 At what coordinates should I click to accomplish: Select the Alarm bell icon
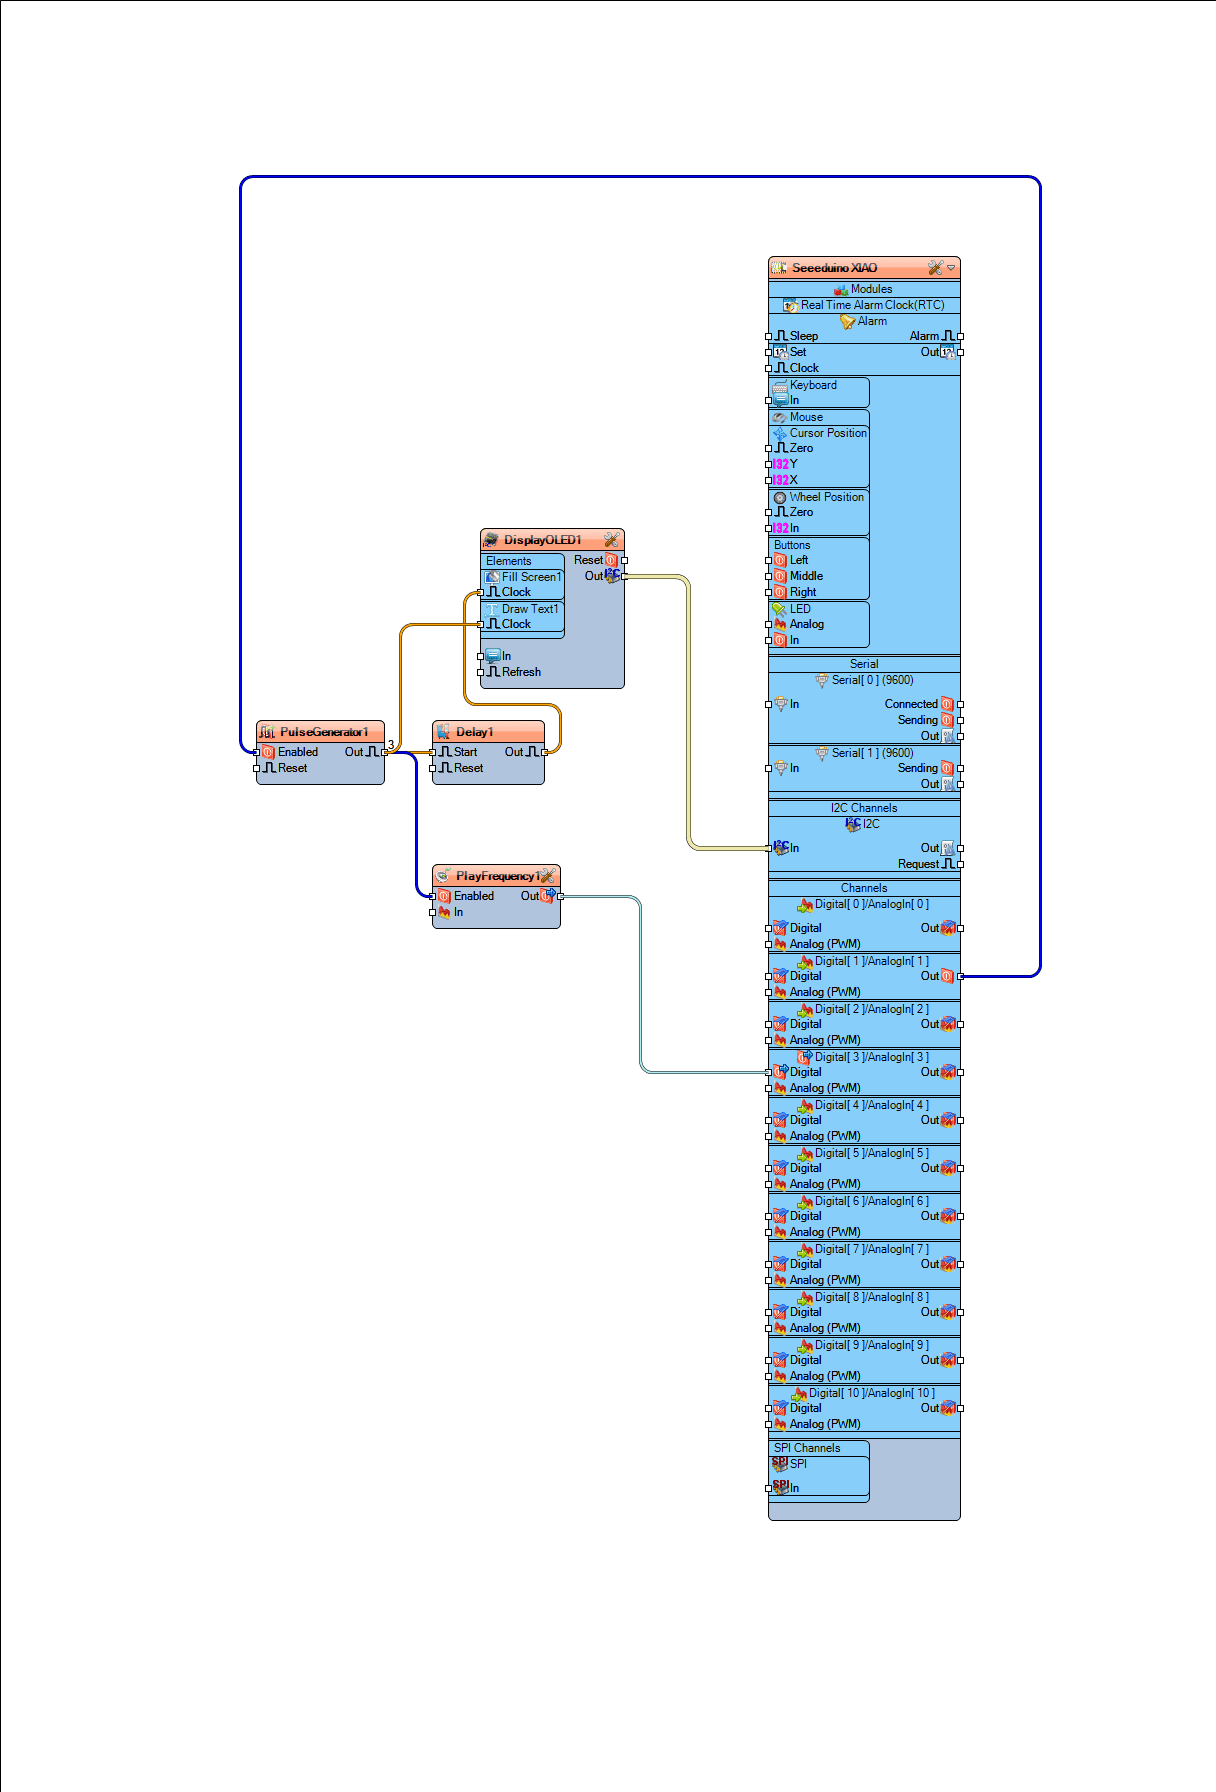tap(847, 321)
